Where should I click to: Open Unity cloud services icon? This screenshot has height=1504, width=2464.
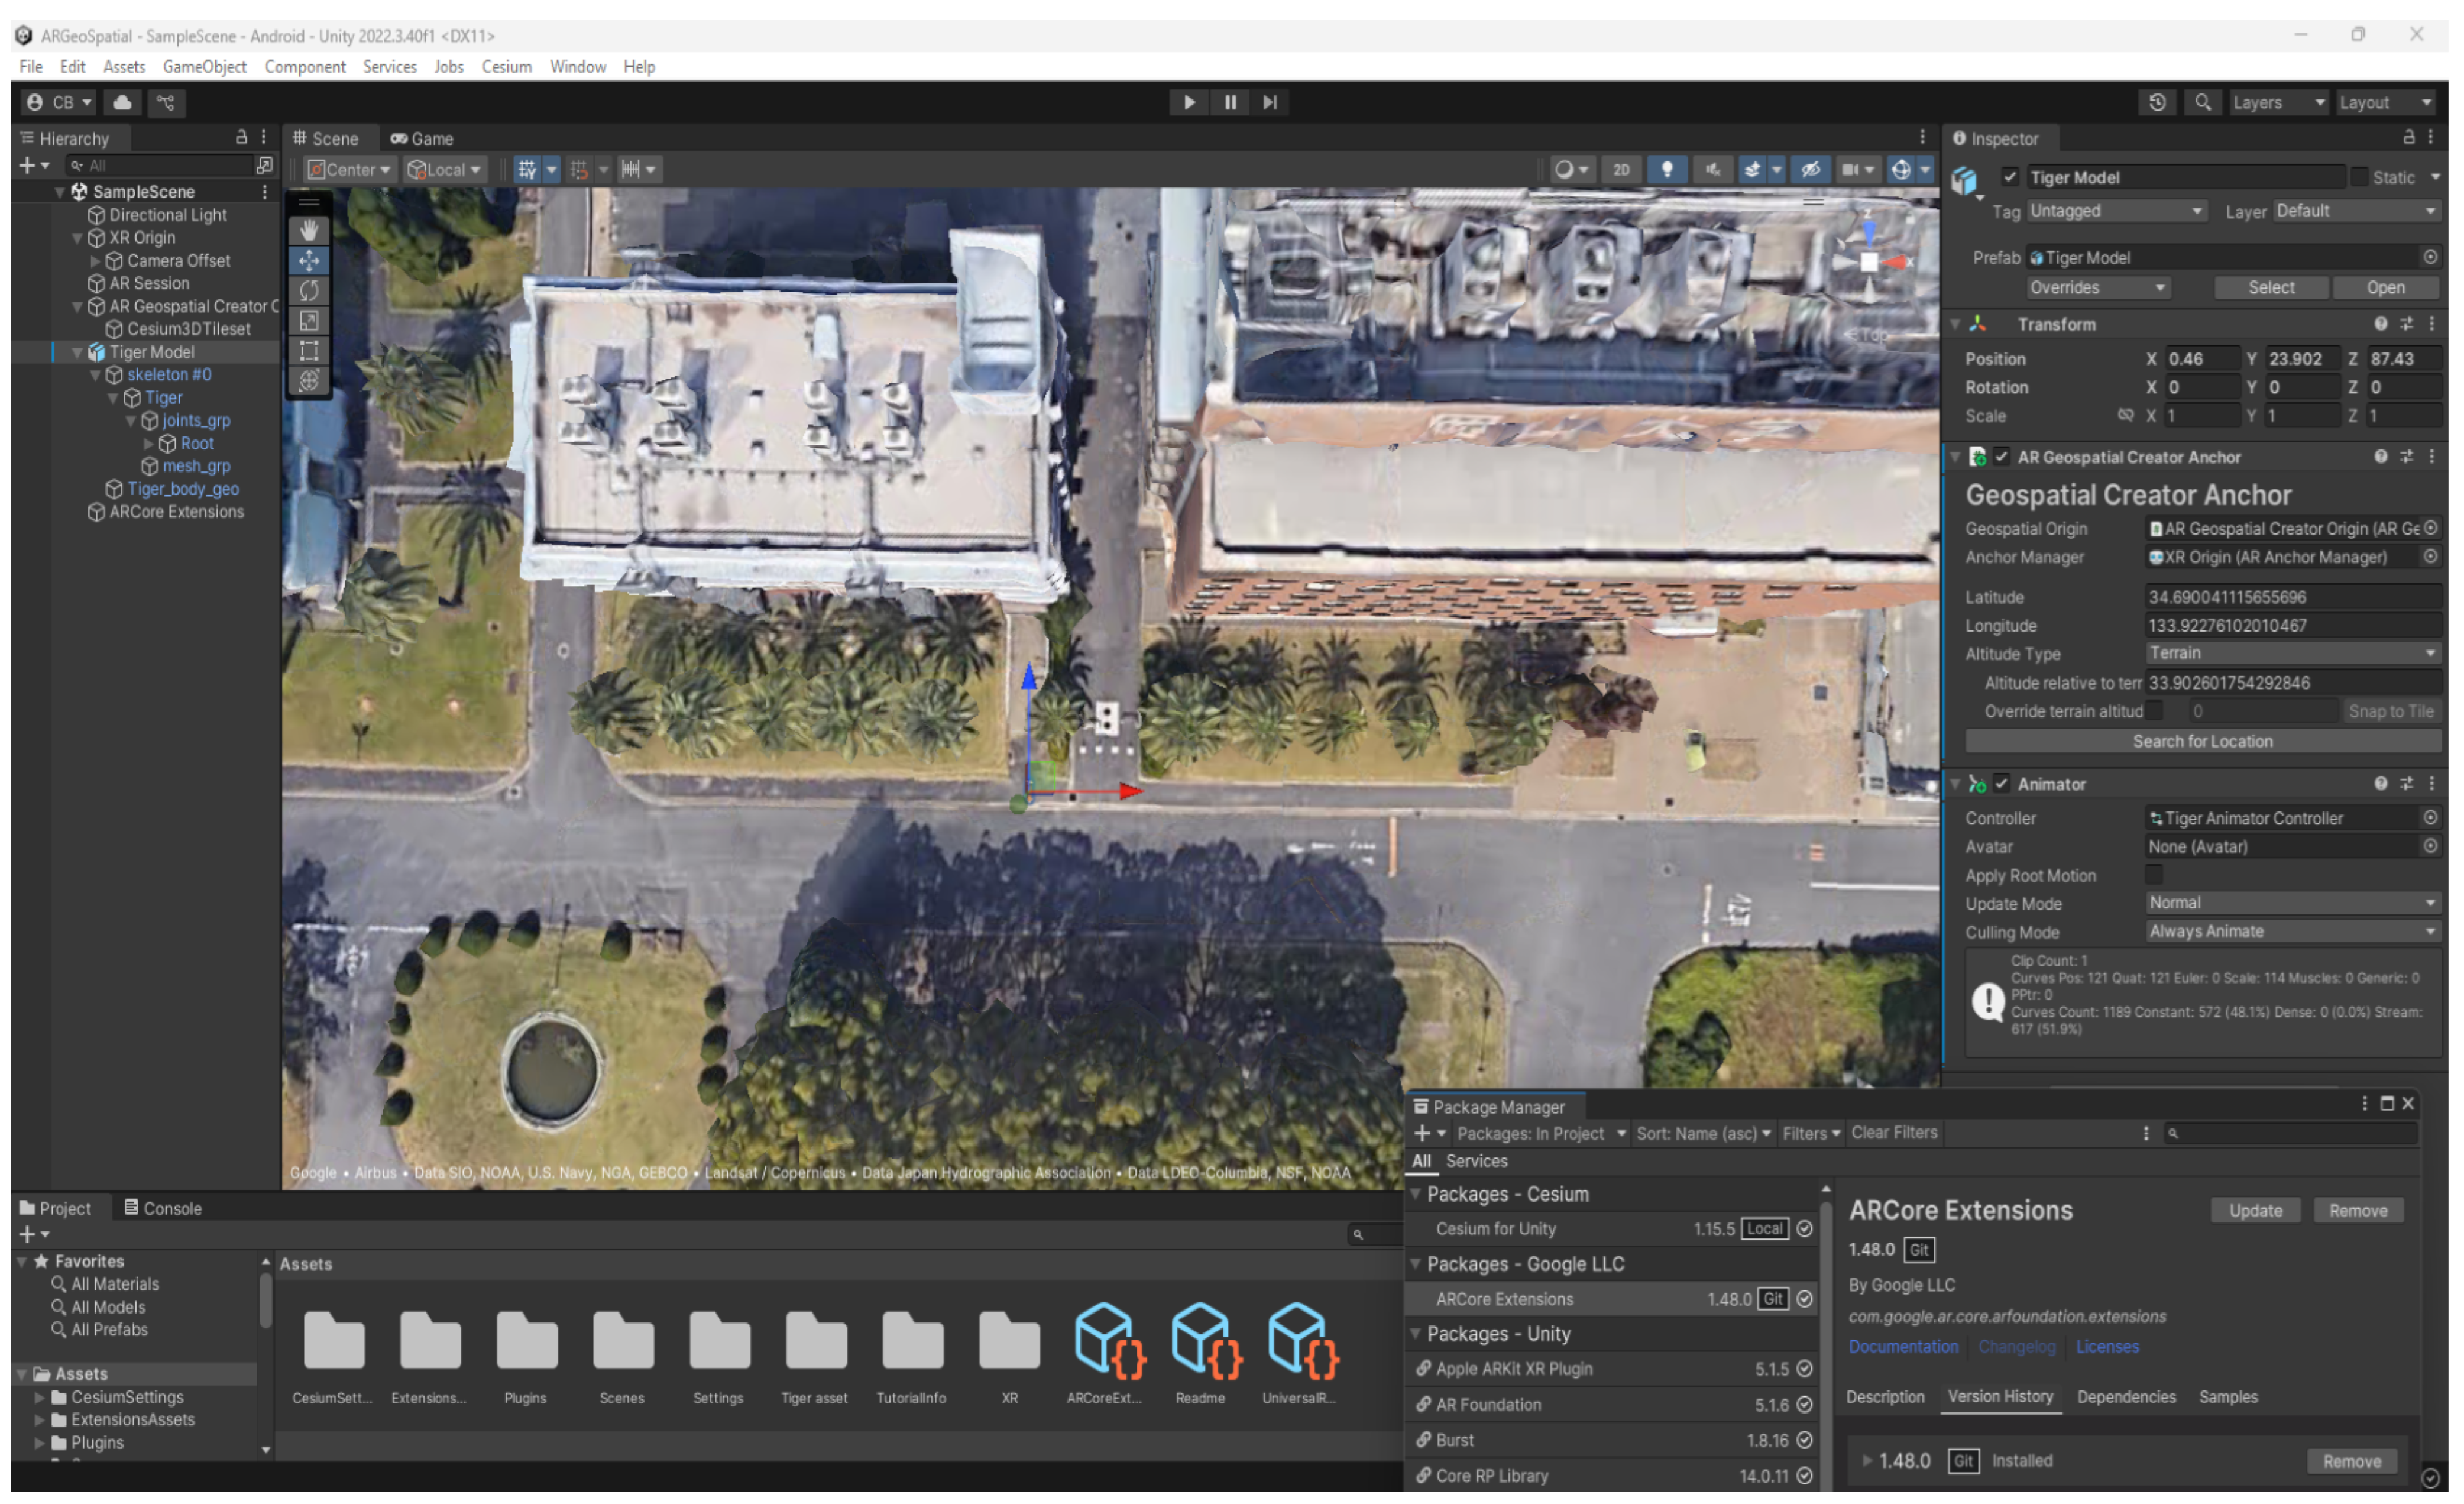click(x=122, y=102)
